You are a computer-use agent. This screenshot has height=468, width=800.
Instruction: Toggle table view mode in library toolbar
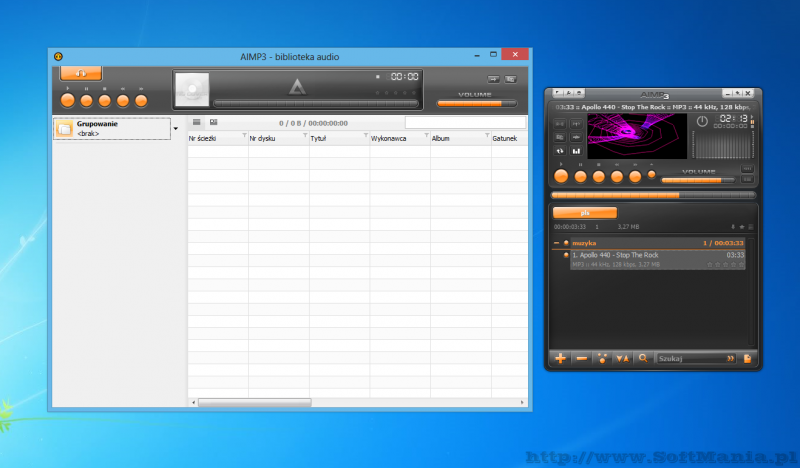[197, 122]
